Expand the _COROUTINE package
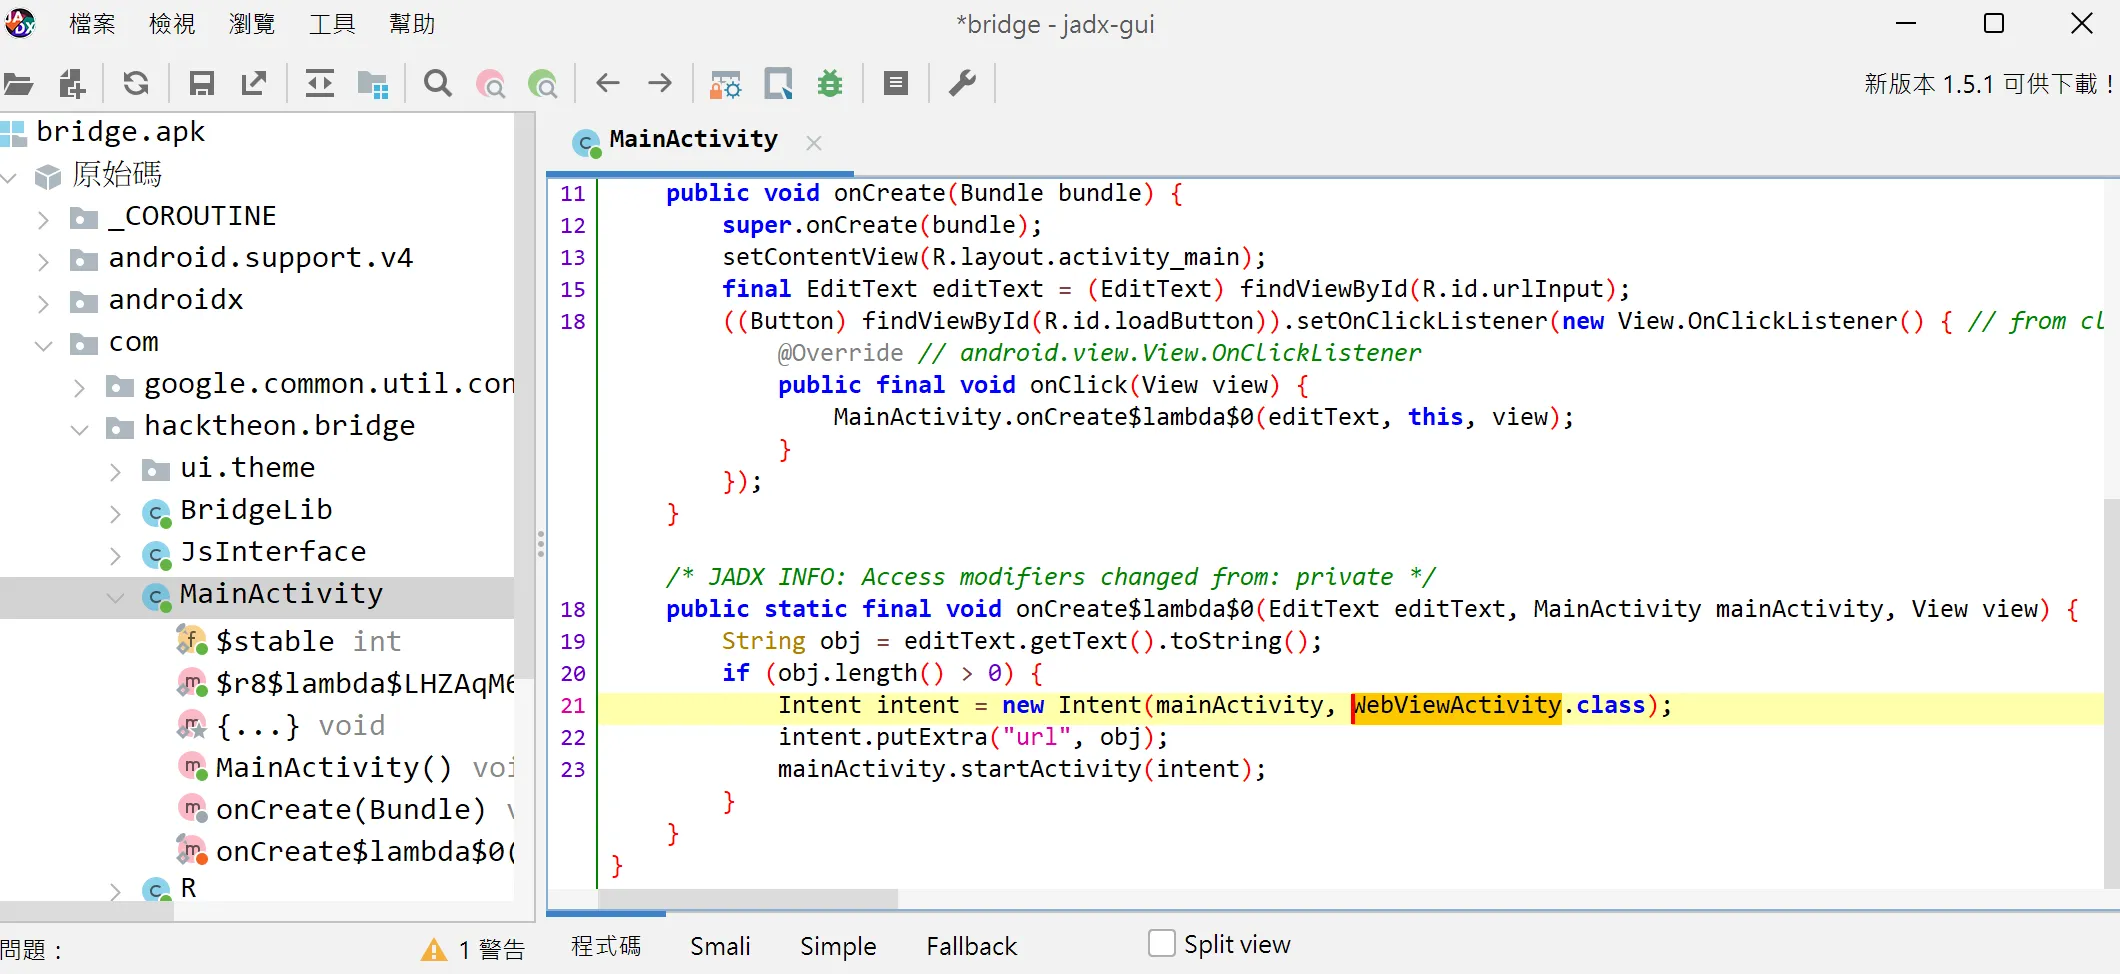Image resolution: width=2120 pixels, height=974 pixels. tap(43, 219)
